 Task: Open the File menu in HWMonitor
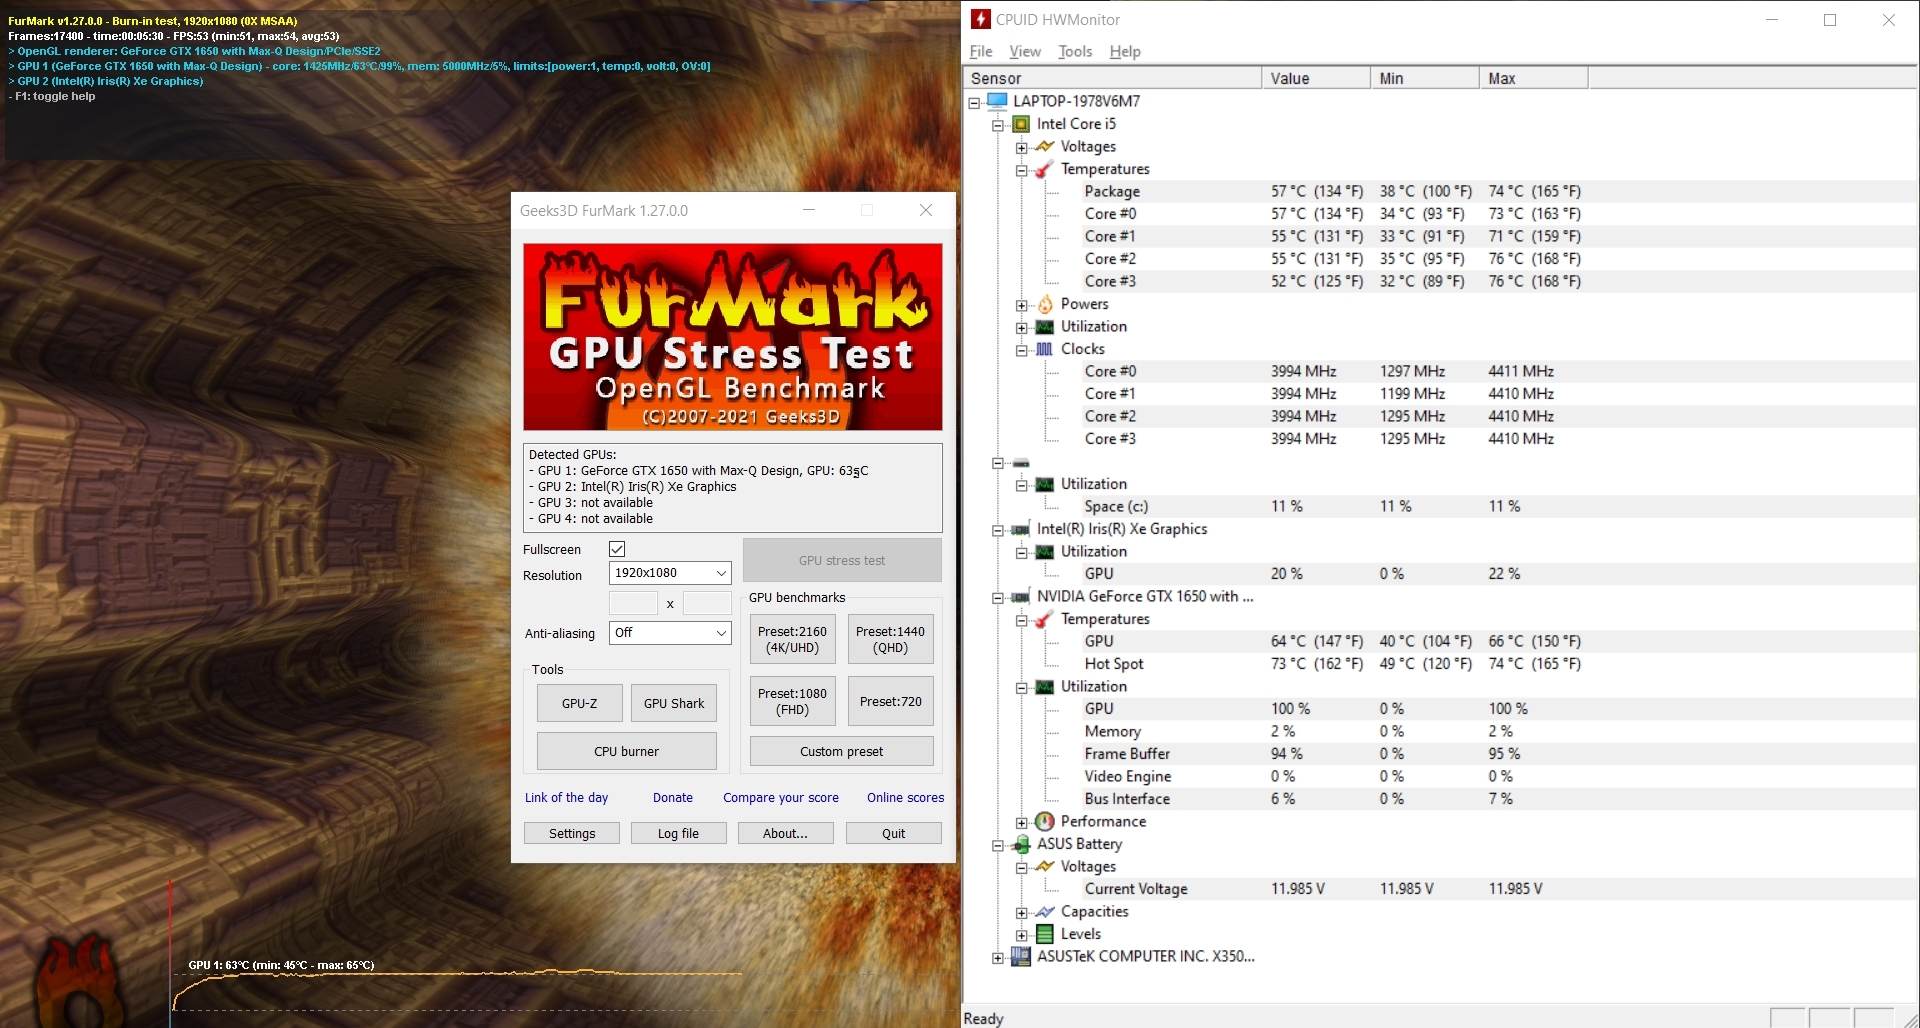click(981, 51)
